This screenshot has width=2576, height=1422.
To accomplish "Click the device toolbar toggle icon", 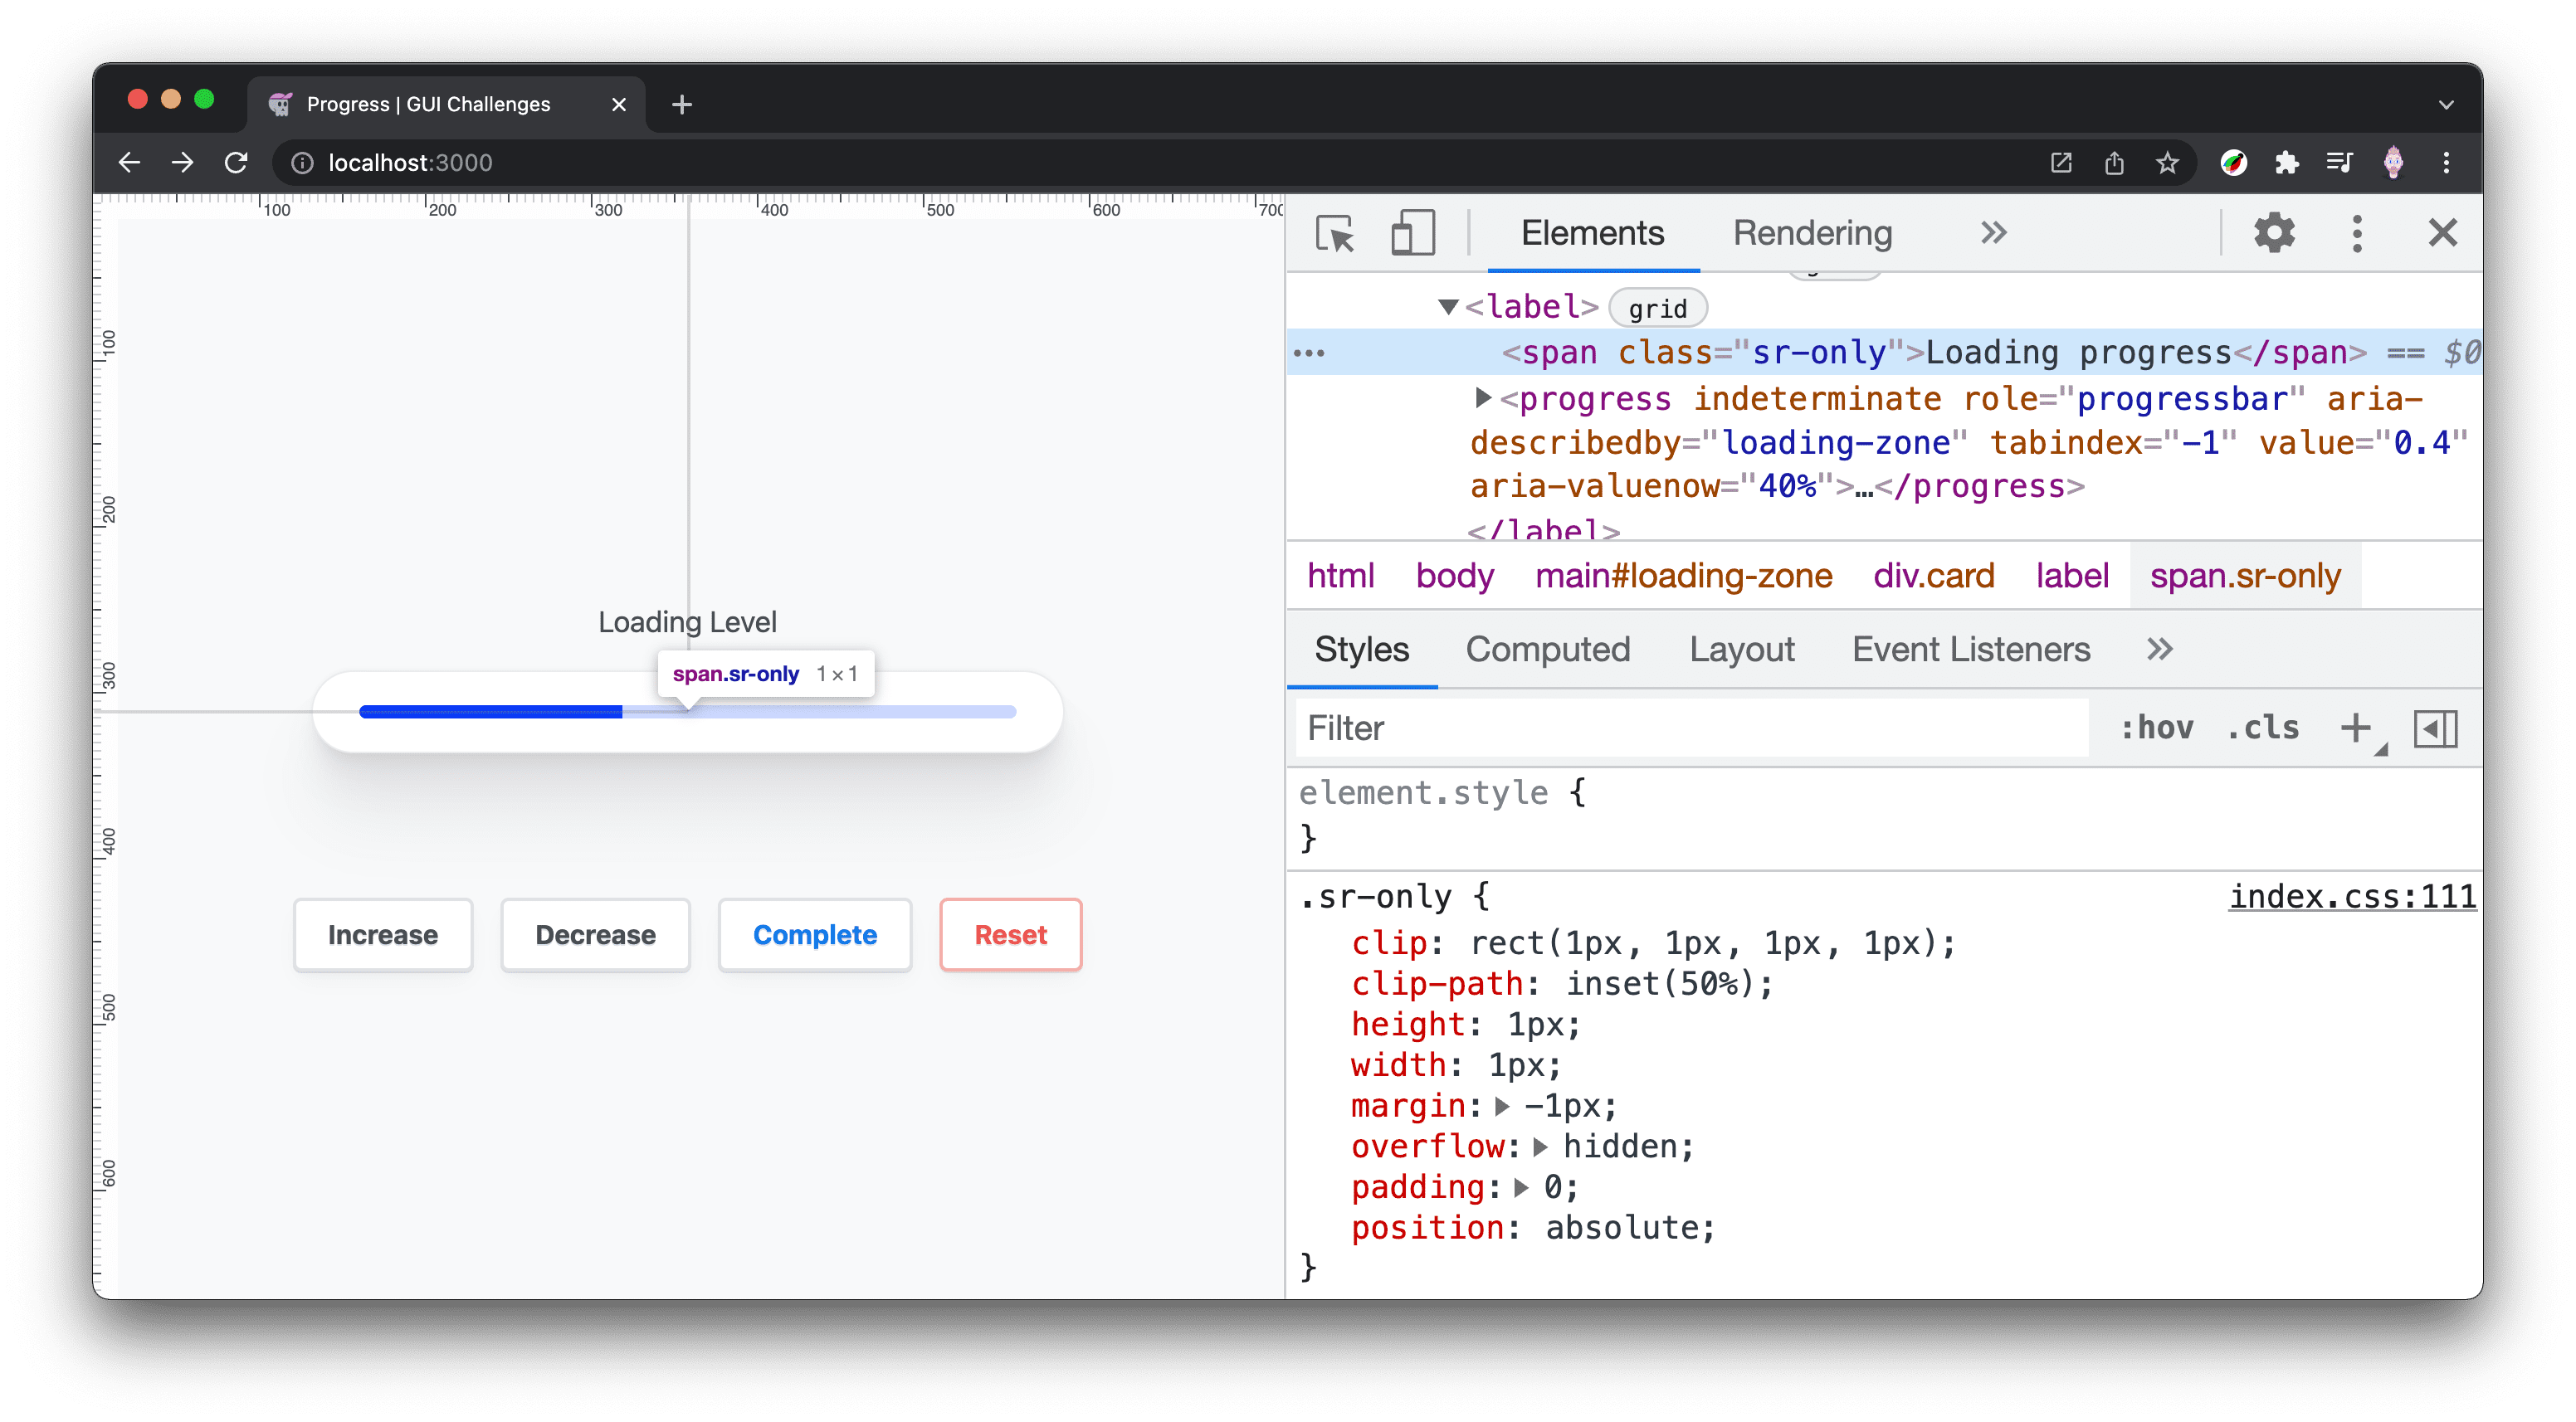I will click(1410, 231).
